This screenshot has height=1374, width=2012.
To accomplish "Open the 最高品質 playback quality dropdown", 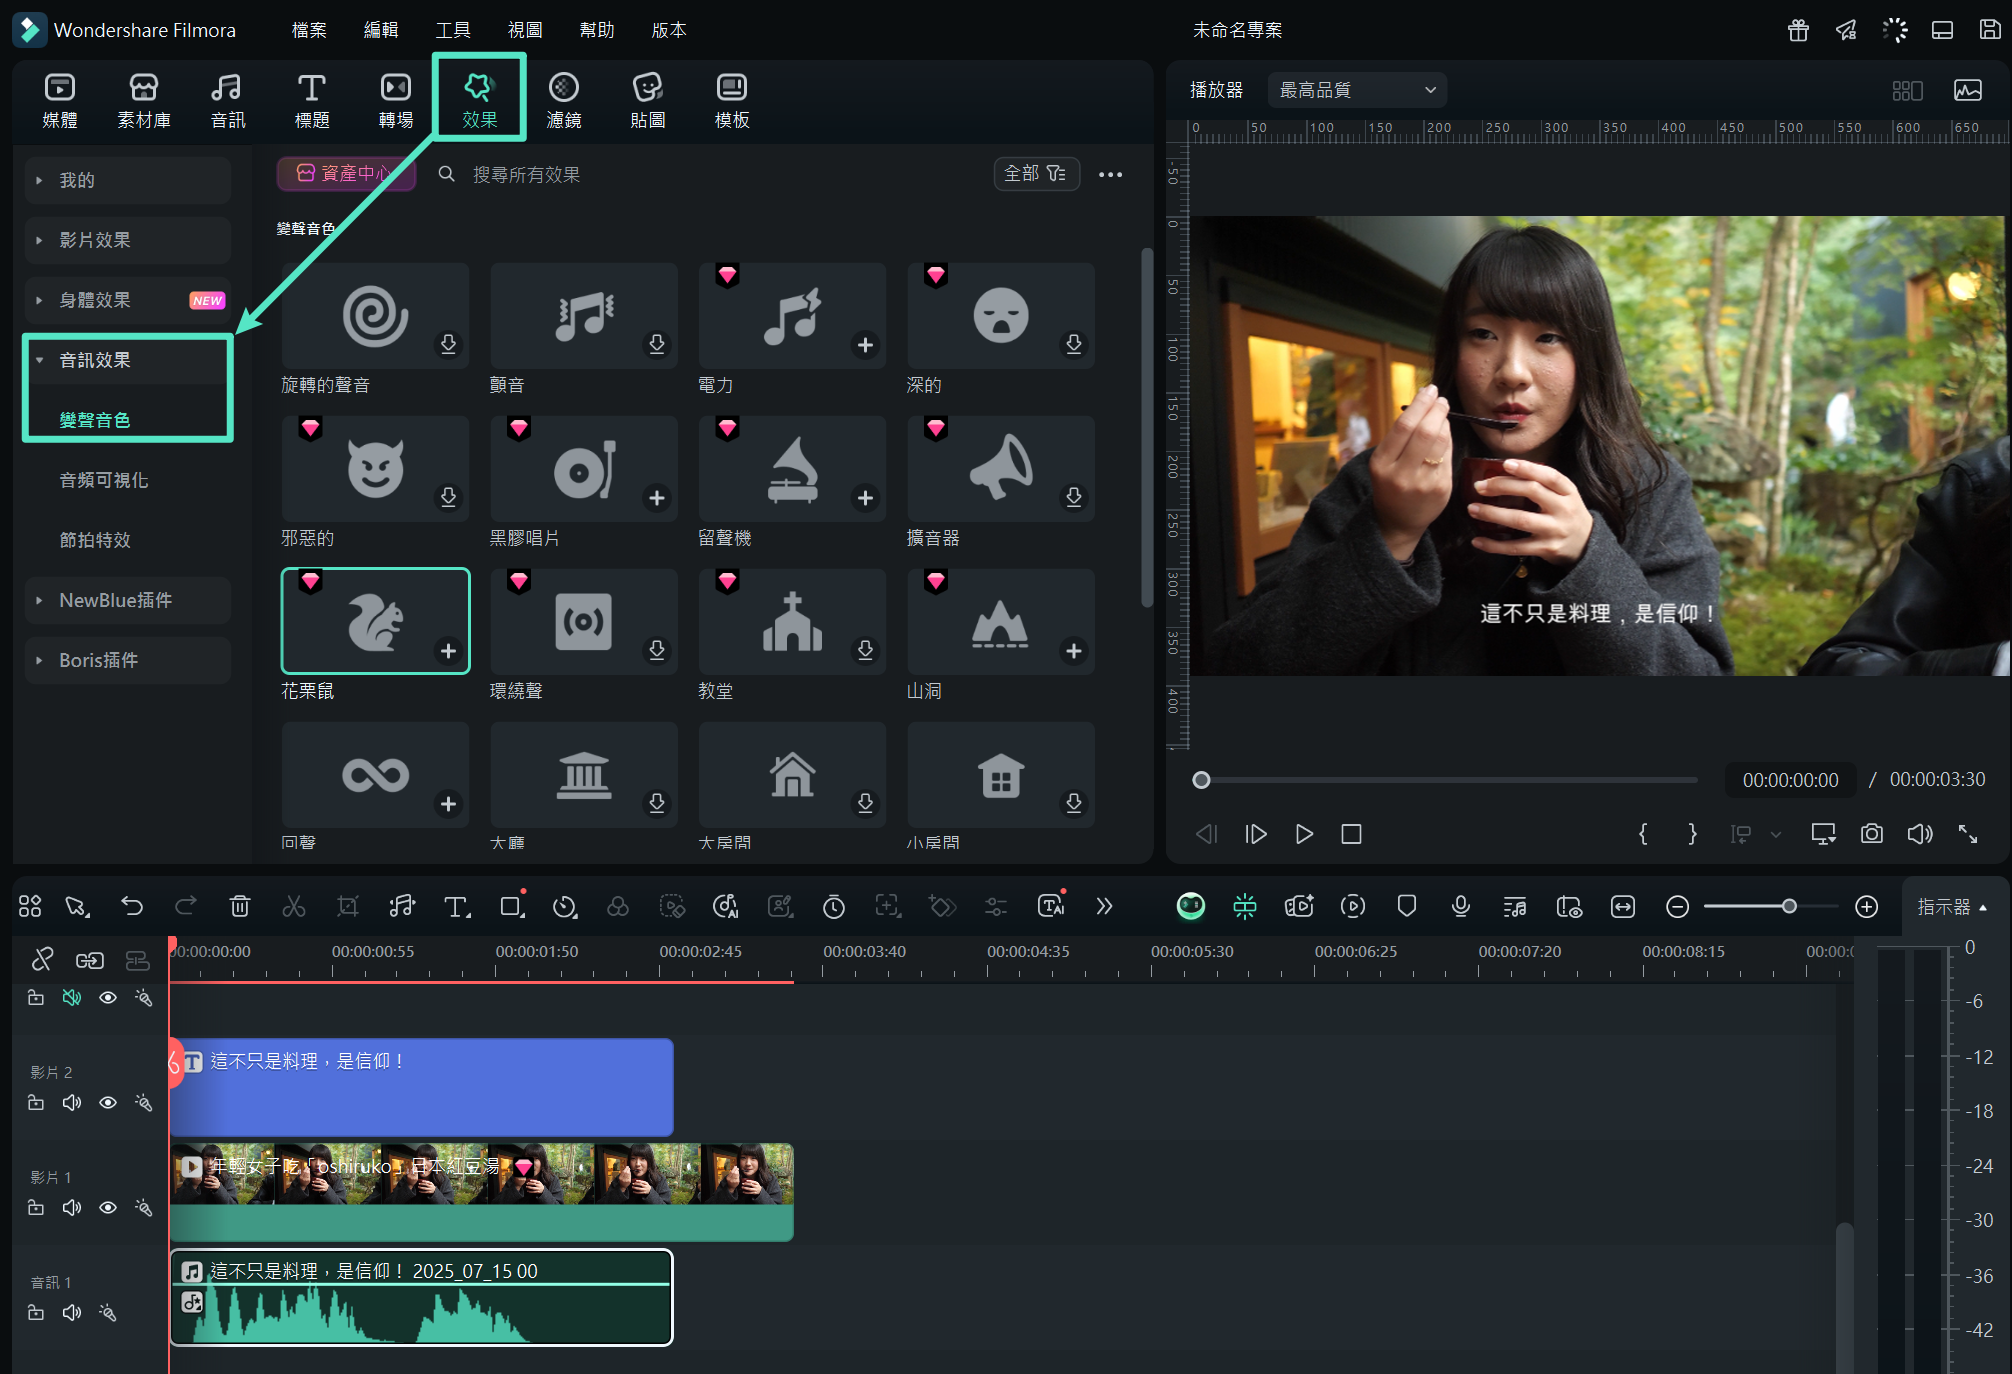I will point(1357,90).
